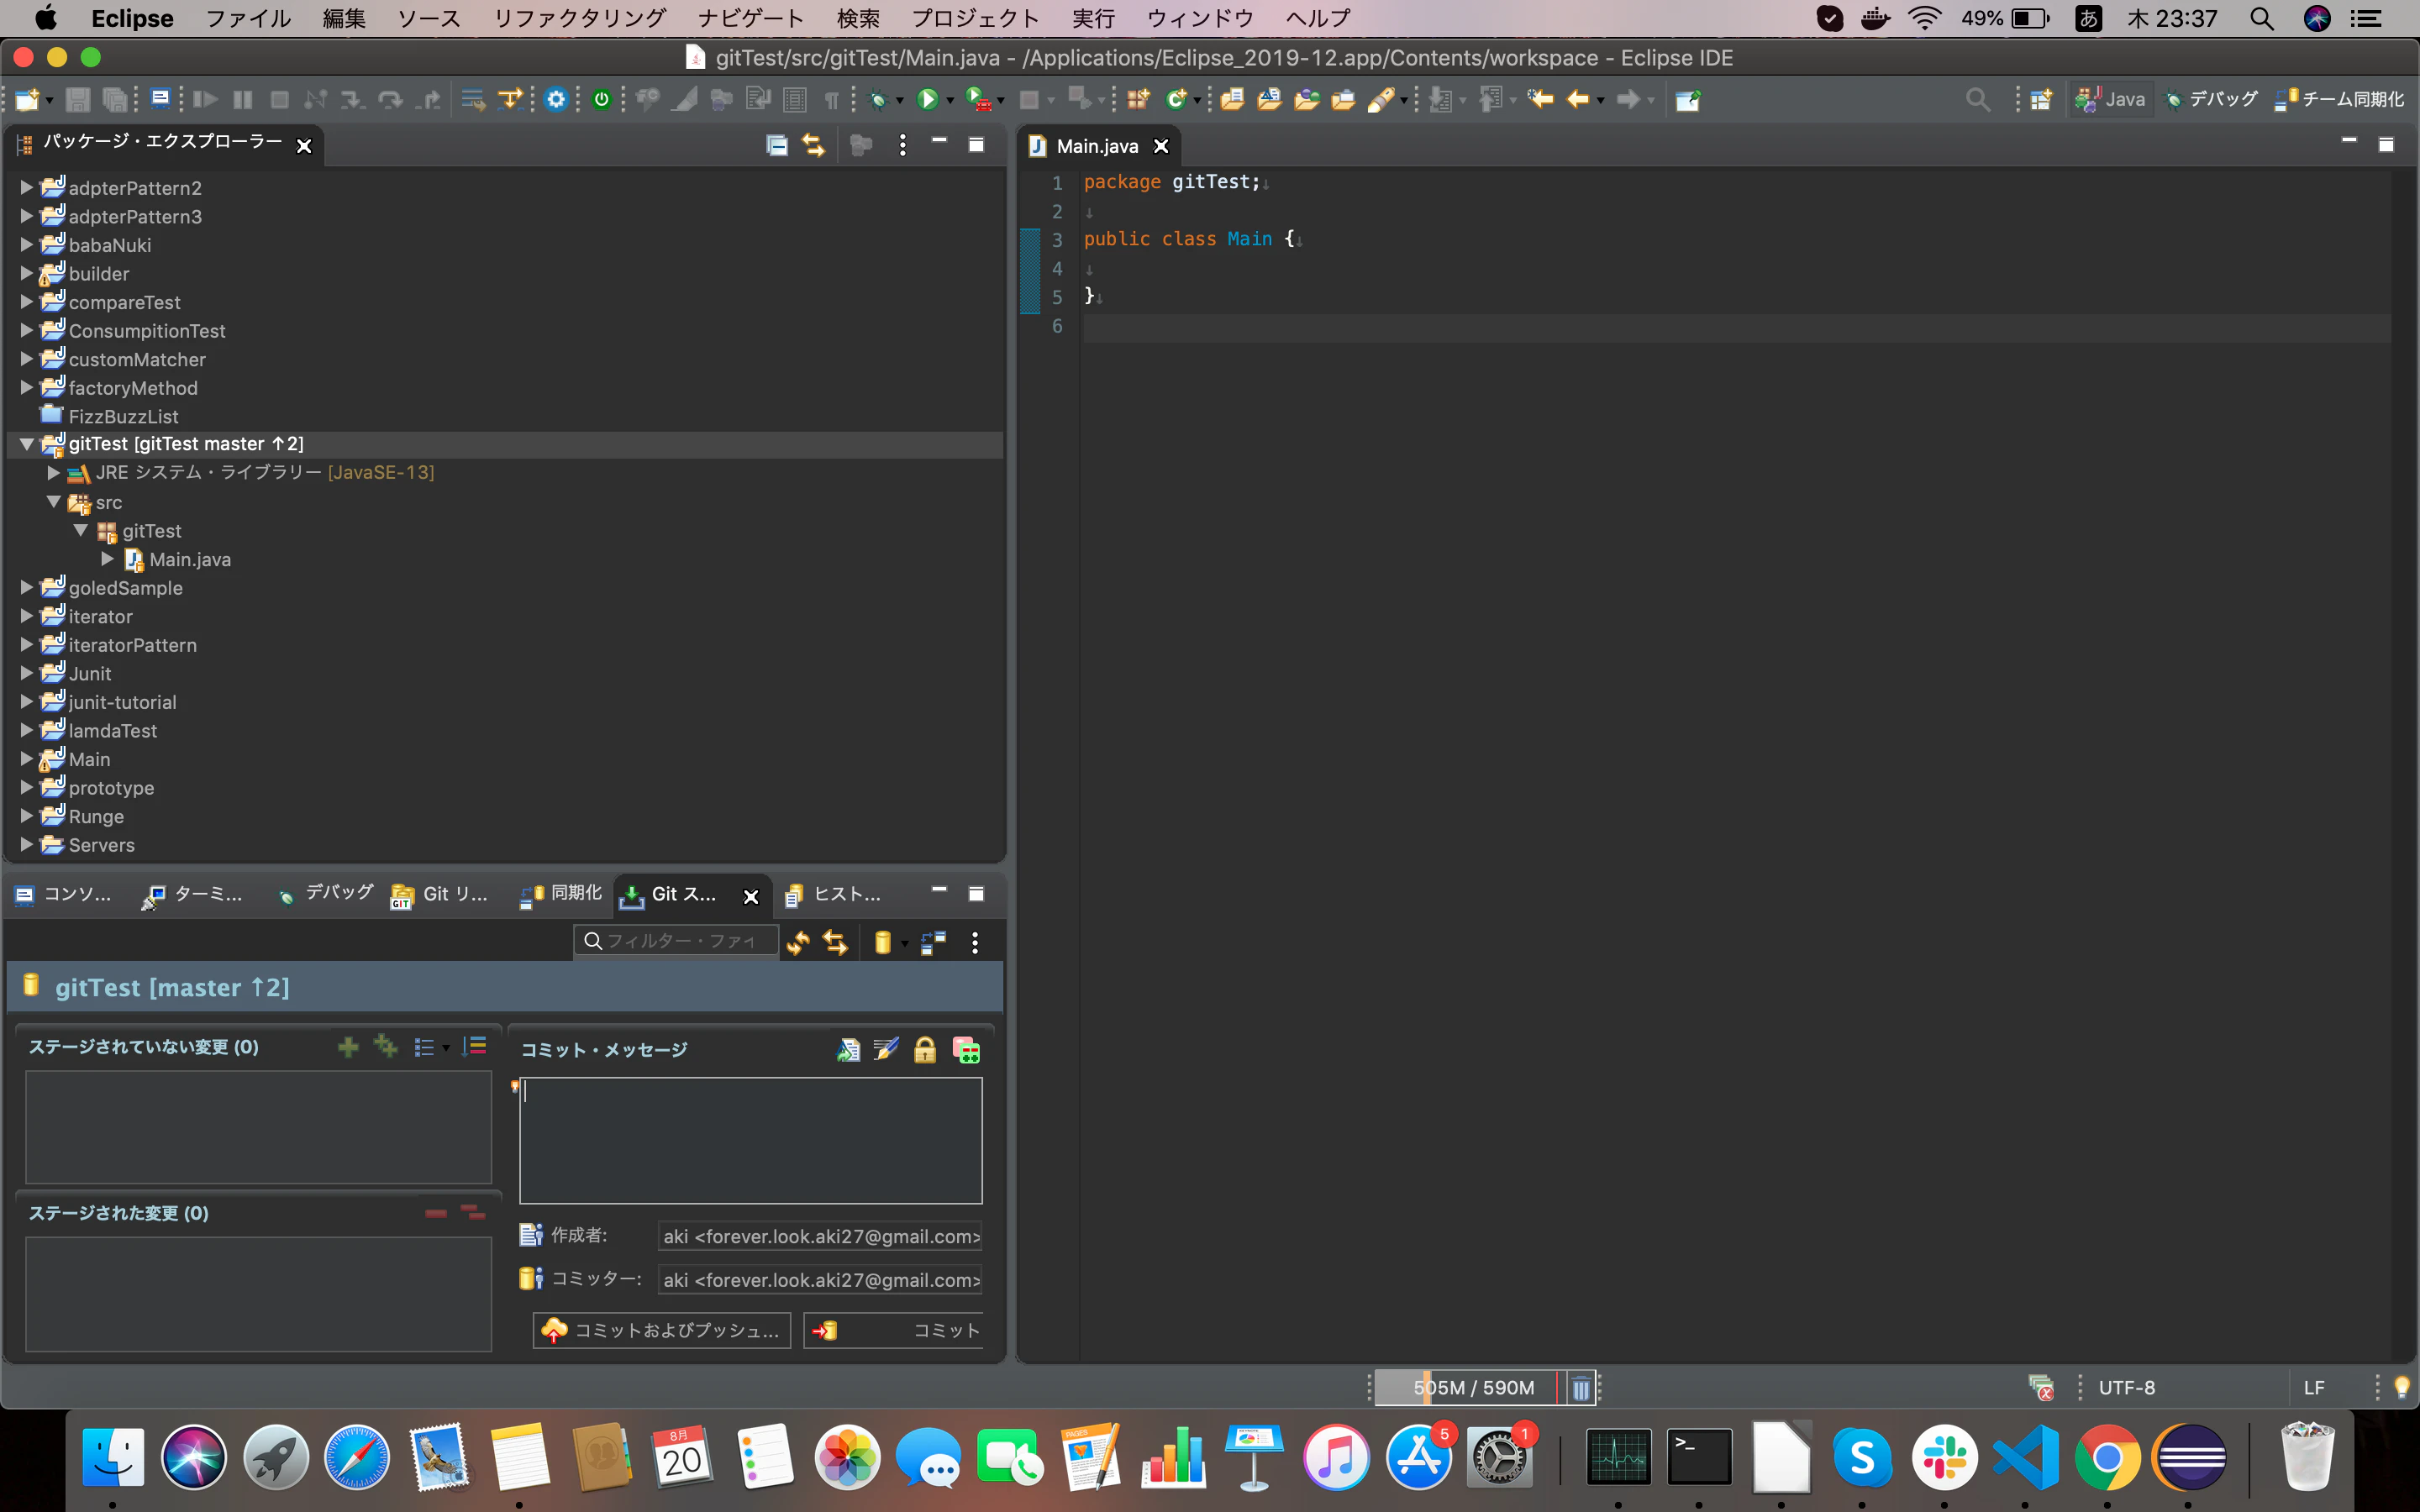Collapse the gitTest project tree node
This screenshot has height=1512, width=2420.
tap(27, 443)
